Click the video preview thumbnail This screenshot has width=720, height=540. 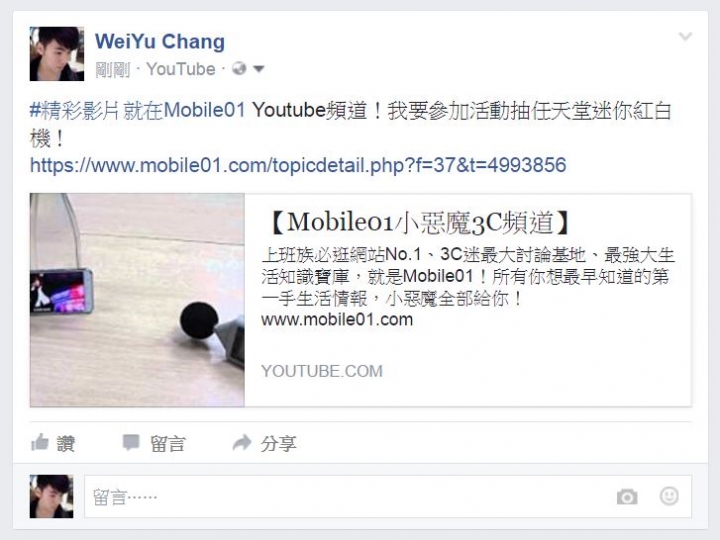pos(137,300)
